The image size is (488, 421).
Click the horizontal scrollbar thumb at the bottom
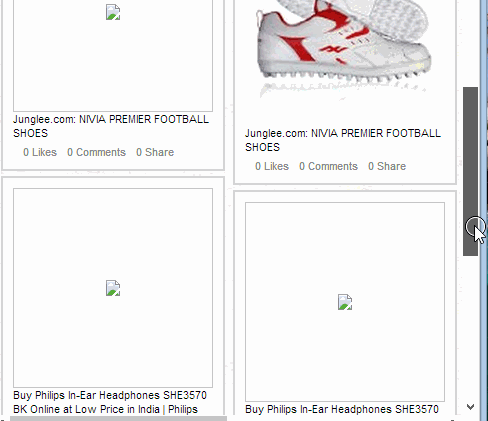tap(118, 418)
